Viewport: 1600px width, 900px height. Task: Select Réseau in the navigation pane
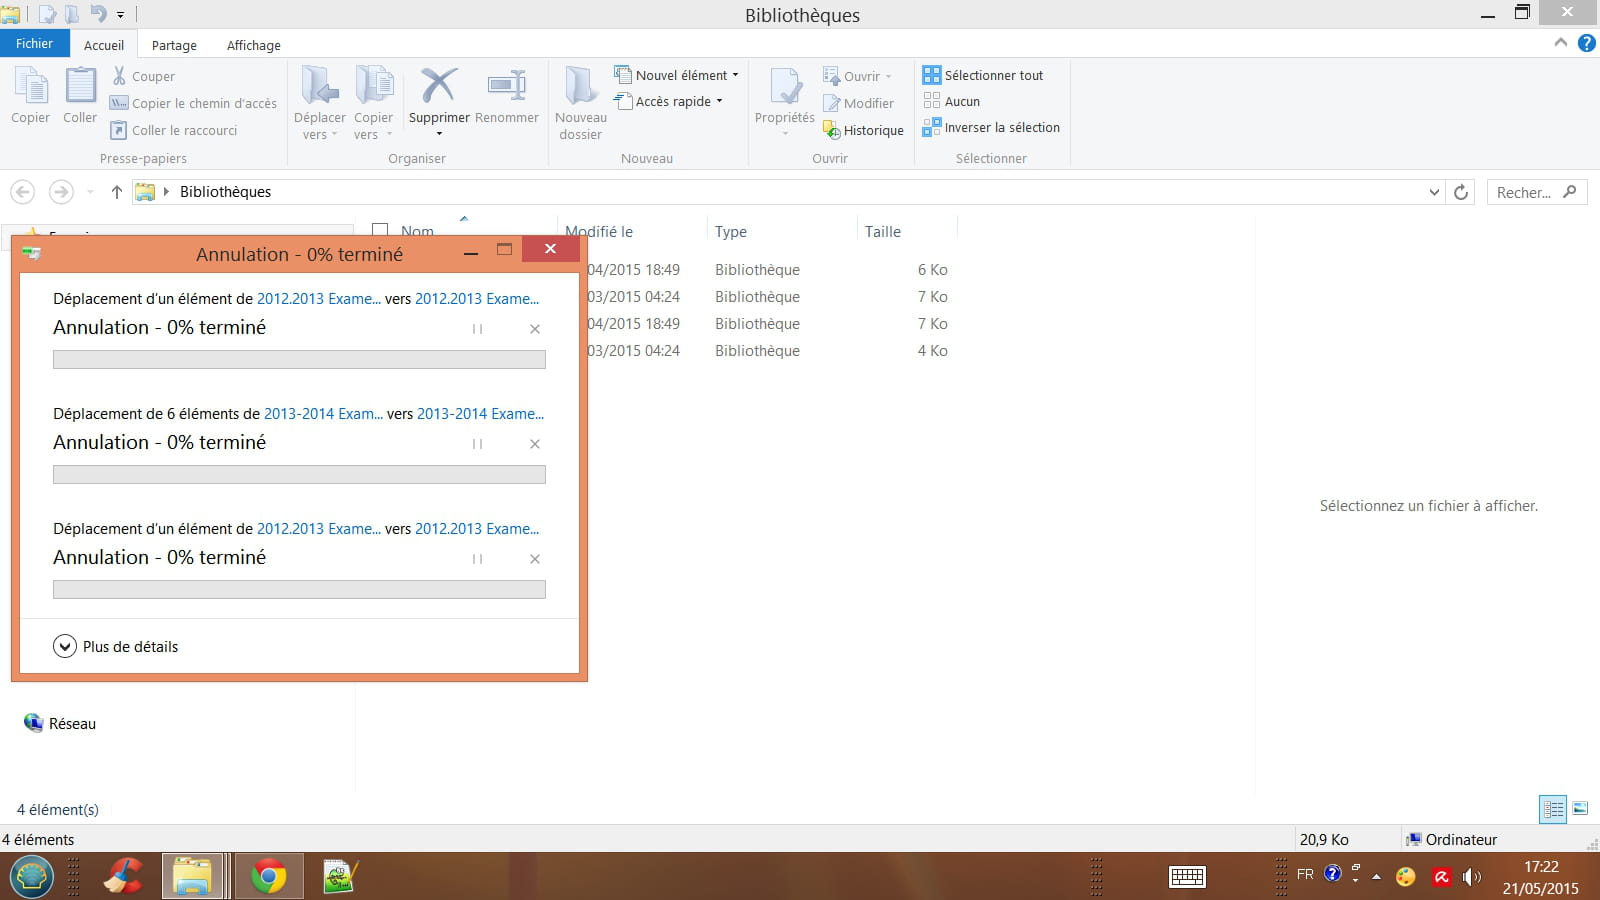click(x=60, y=723)
